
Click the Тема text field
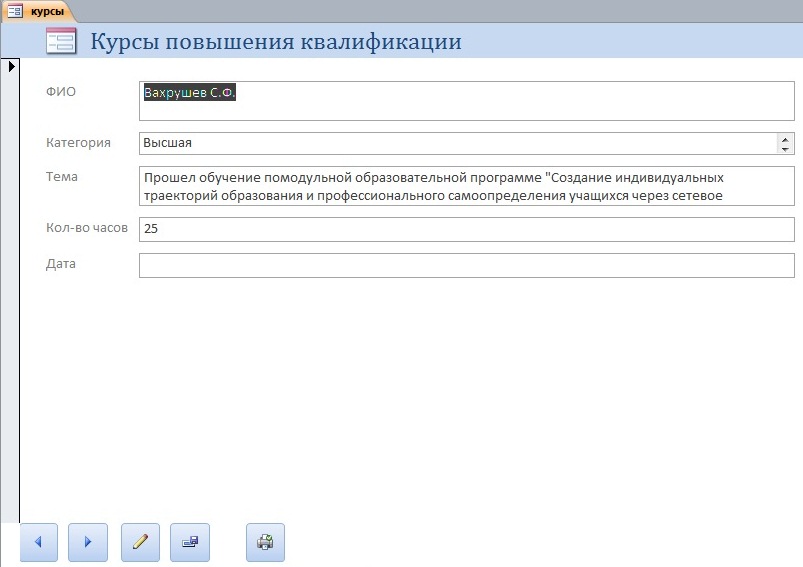coord(467,186)
